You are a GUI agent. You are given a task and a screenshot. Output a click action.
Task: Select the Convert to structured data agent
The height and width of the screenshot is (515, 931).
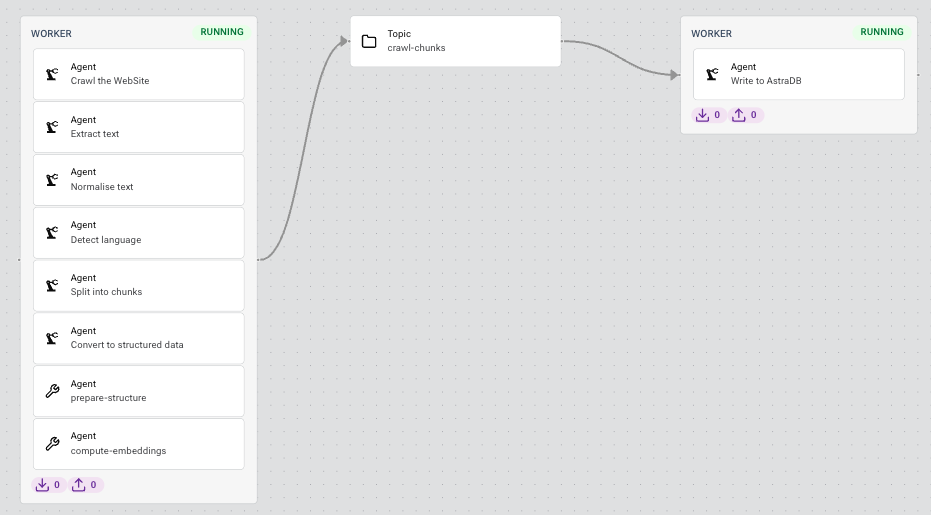pos(139,339)
